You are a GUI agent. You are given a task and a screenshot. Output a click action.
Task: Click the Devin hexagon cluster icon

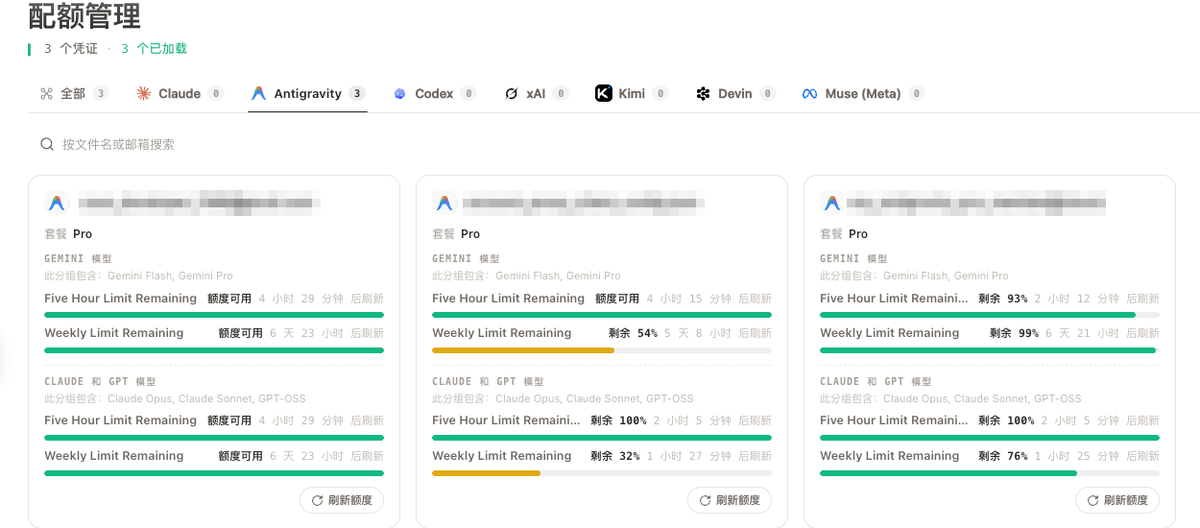point(703,94)
